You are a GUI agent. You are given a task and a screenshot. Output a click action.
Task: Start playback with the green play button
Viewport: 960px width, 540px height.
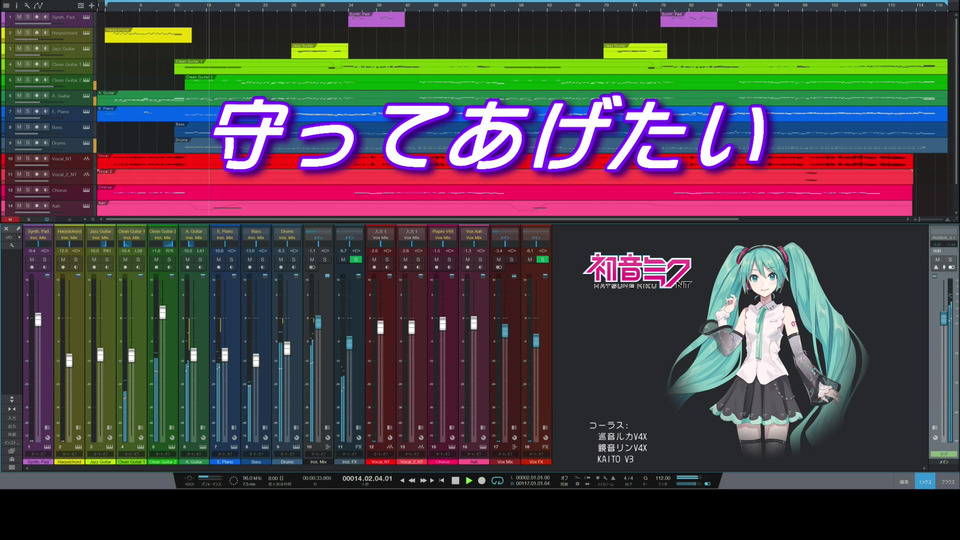pos(468,481)
